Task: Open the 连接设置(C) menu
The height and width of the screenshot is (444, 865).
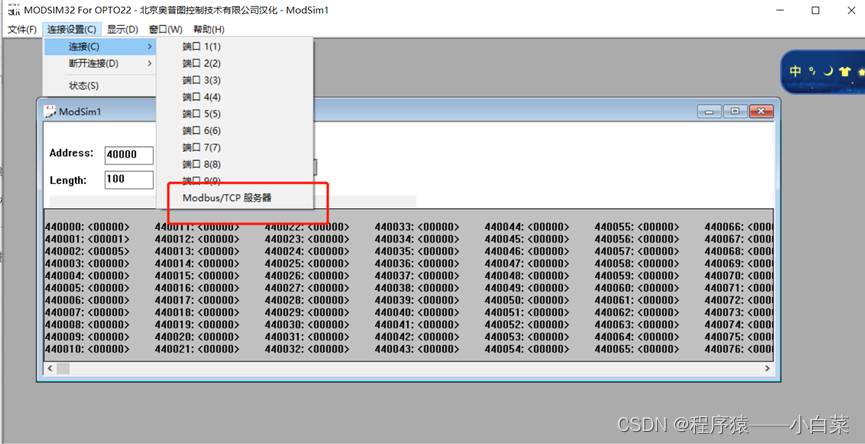Action: pyautogui.click(x=72, y=29)
